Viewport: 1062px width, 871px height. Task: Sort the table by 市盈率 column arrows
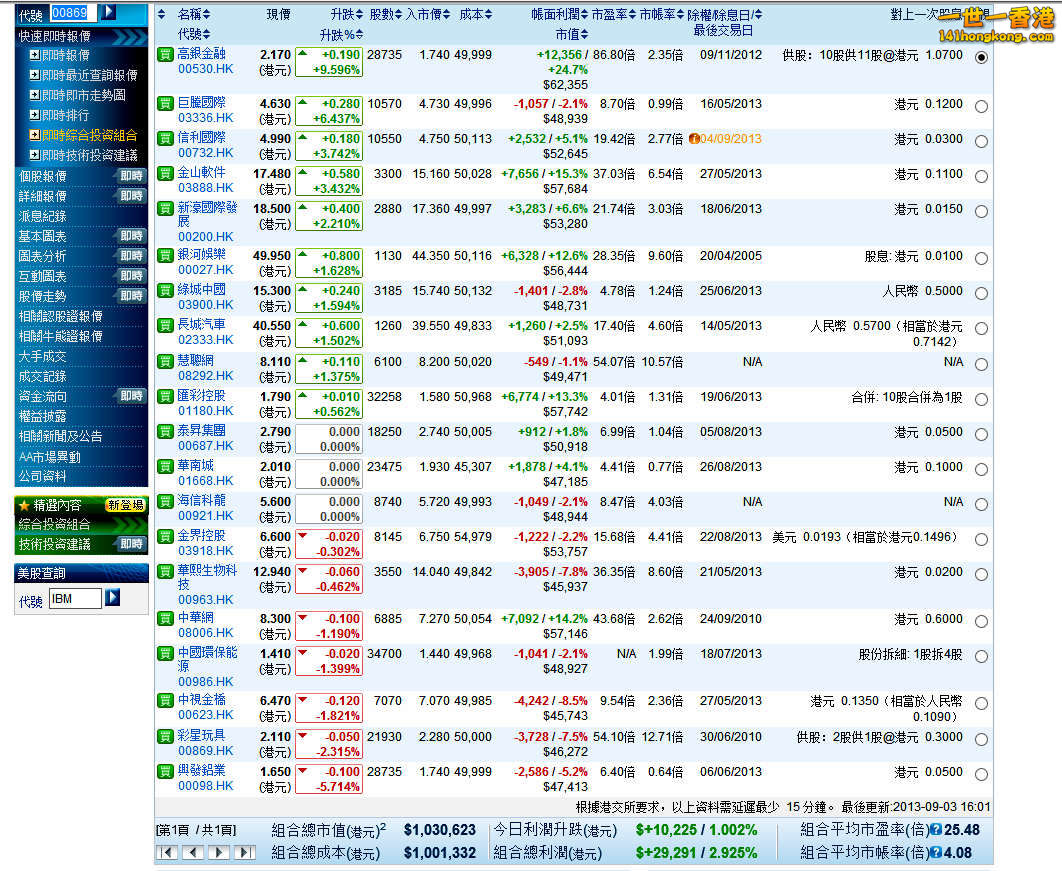coord(632,14)
